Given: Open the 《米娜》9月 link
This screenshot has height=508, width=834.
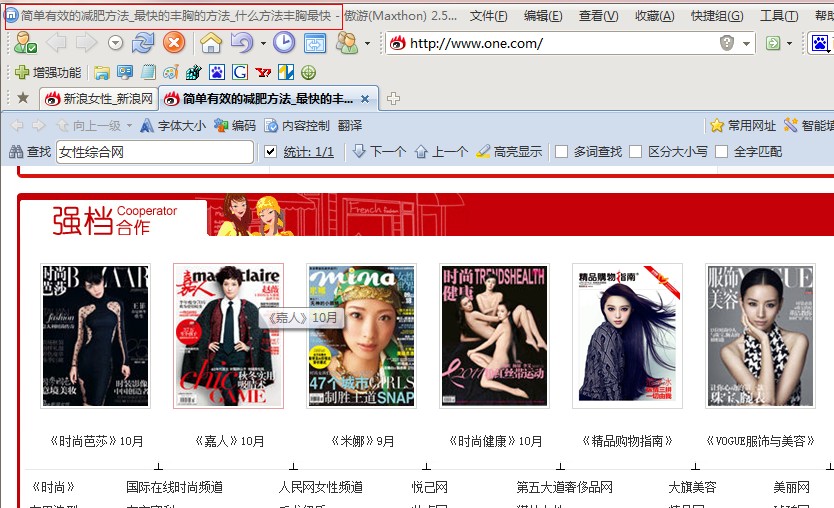Looking at the screenshot, I should pyautogui.click(x=362, y=441).
